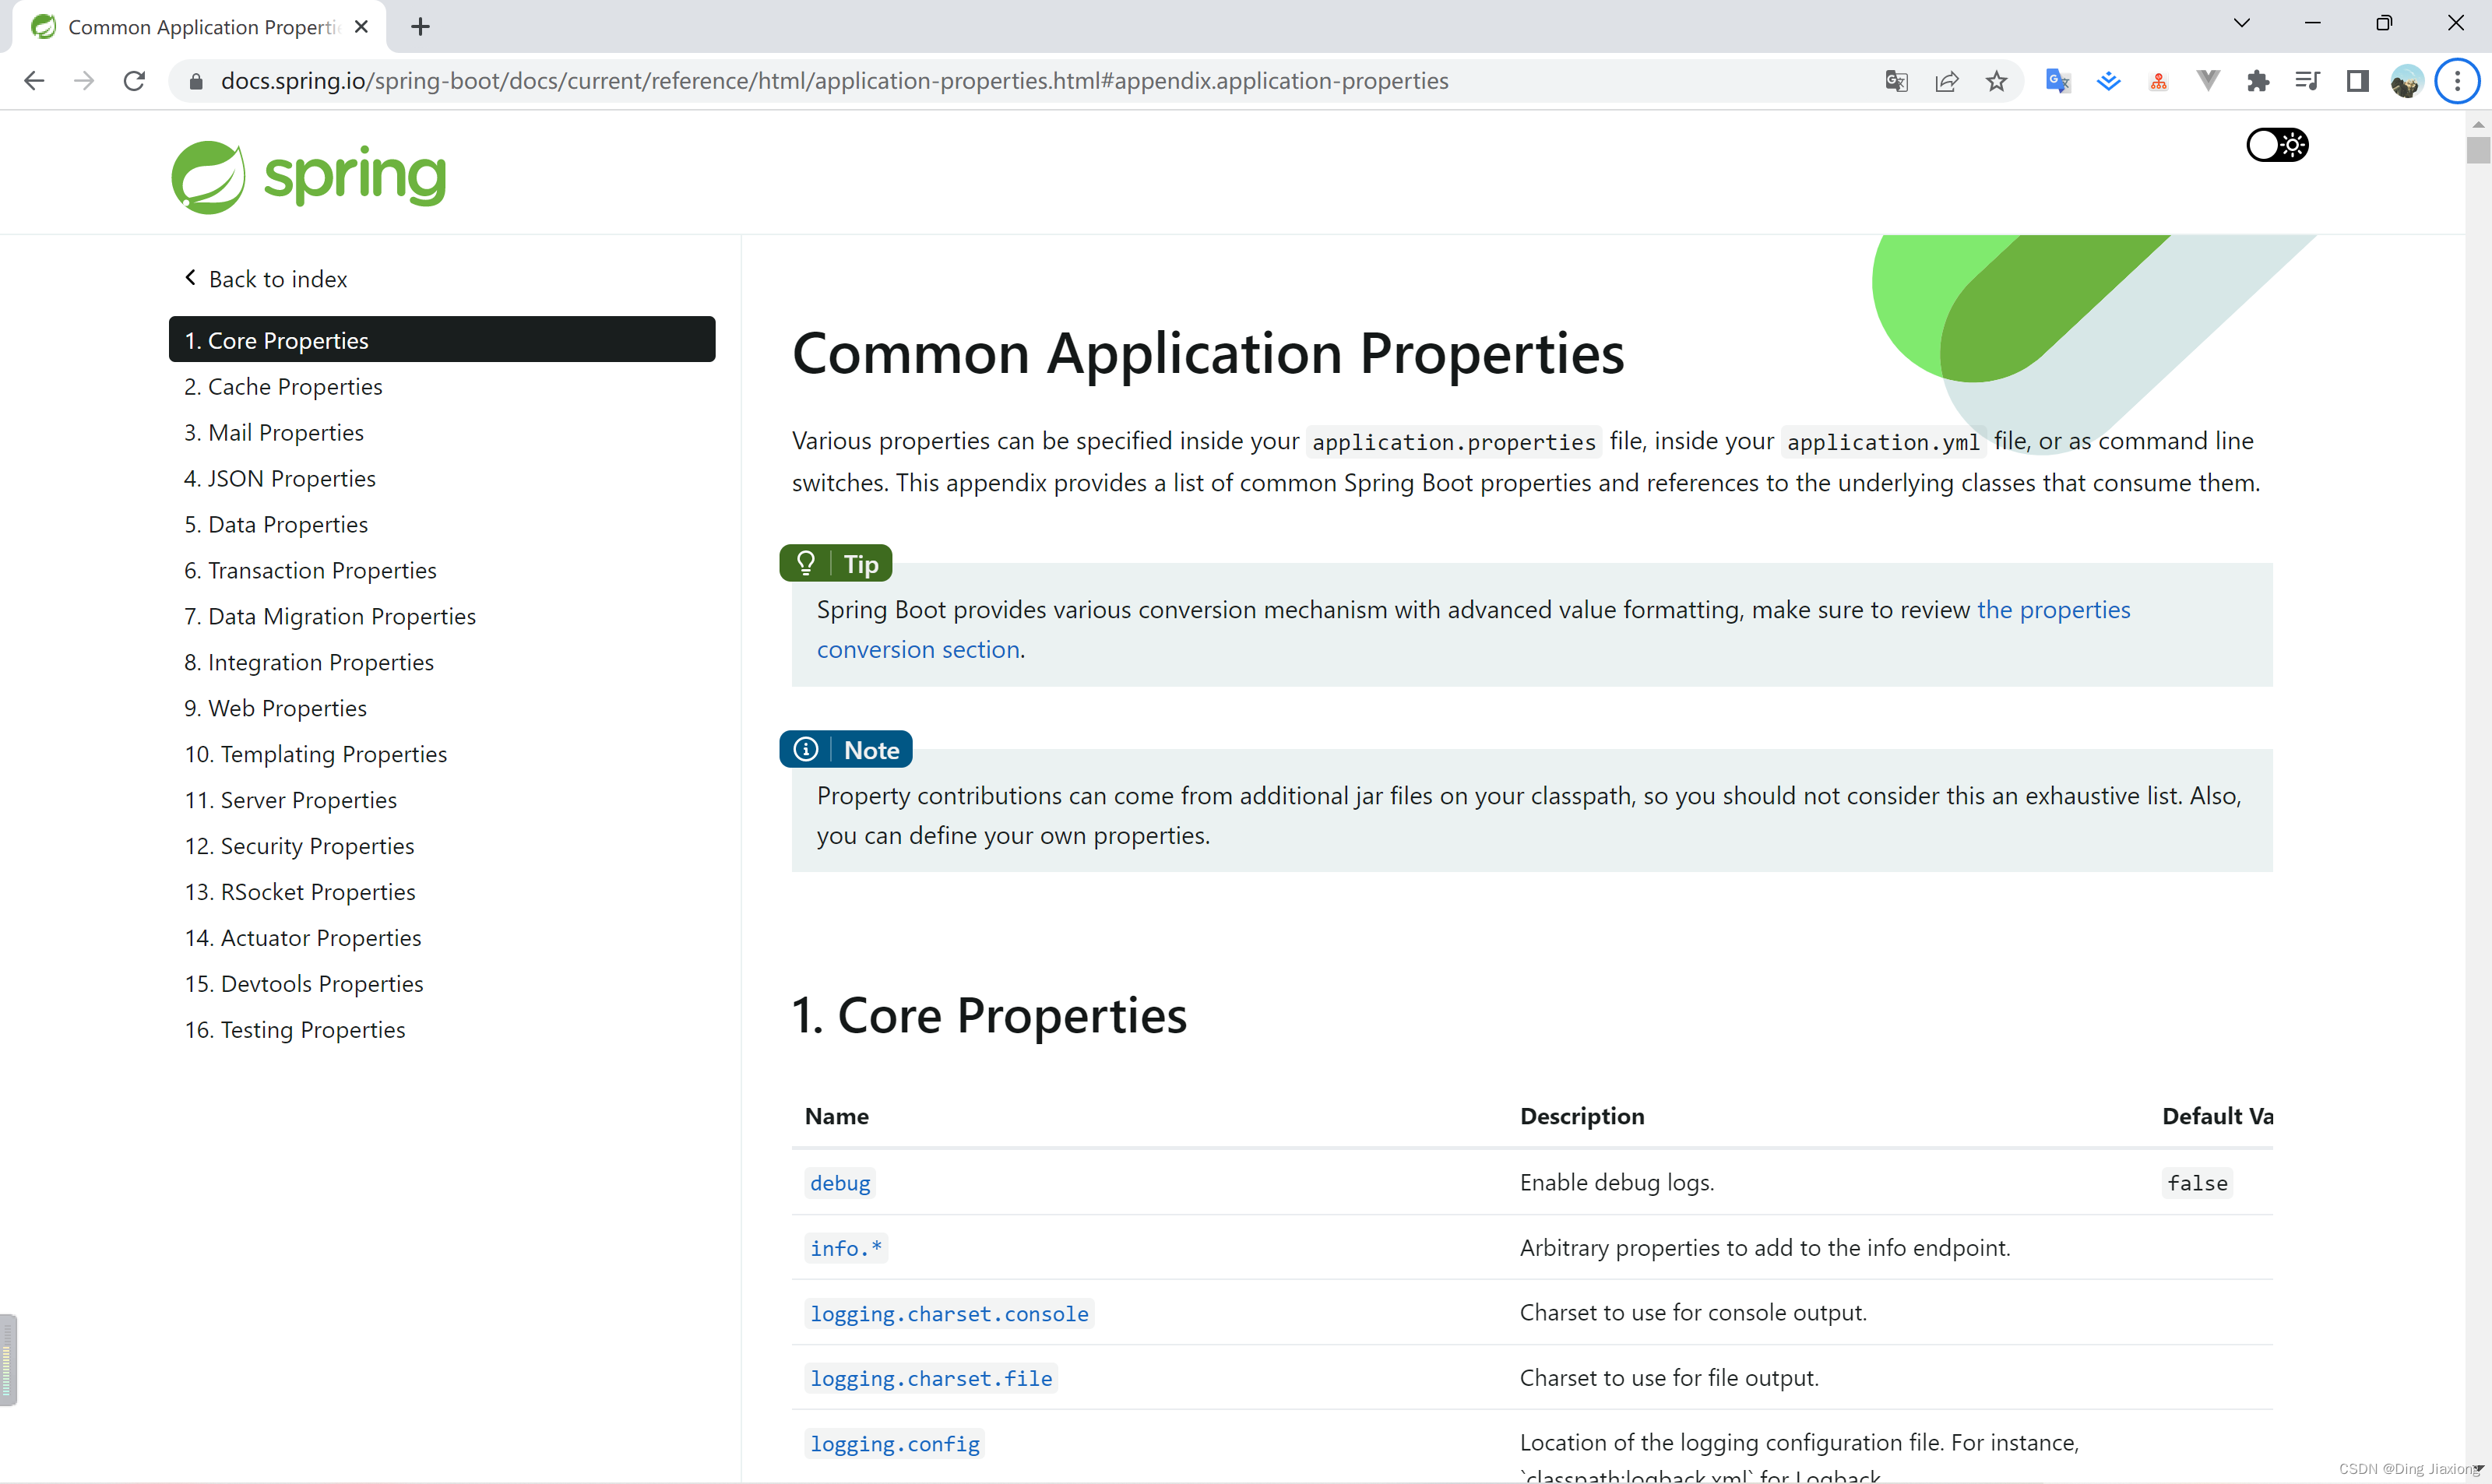Click the share/export icon in toolbar
The image size is (2492, 1484).
tap(1948, 81)
